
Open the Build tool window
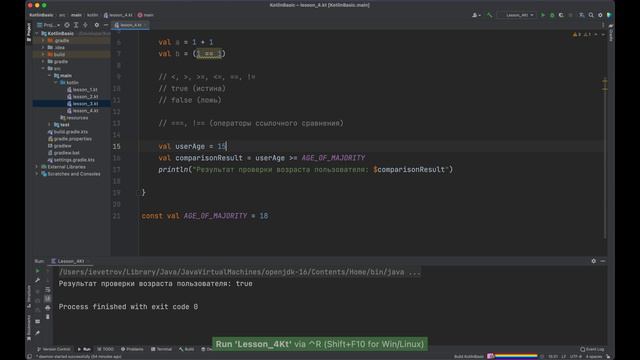[187, 349]
